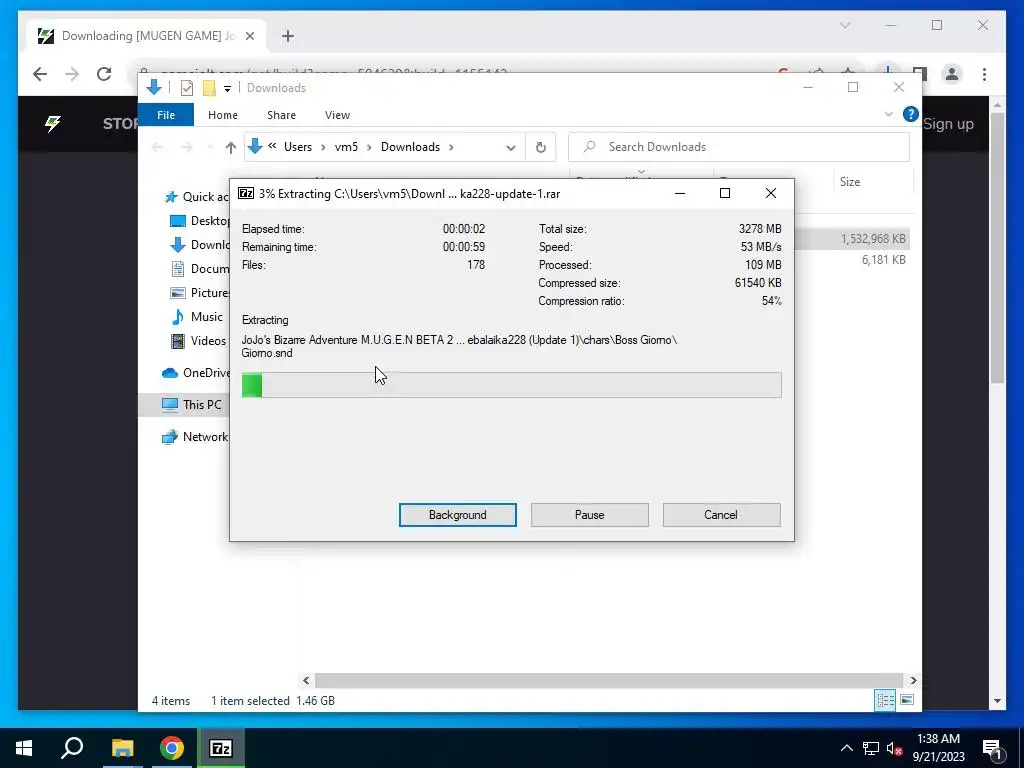Click scrollbar right arrow in Explorer
Screen dimensions: 1024x768
point(913,680)
